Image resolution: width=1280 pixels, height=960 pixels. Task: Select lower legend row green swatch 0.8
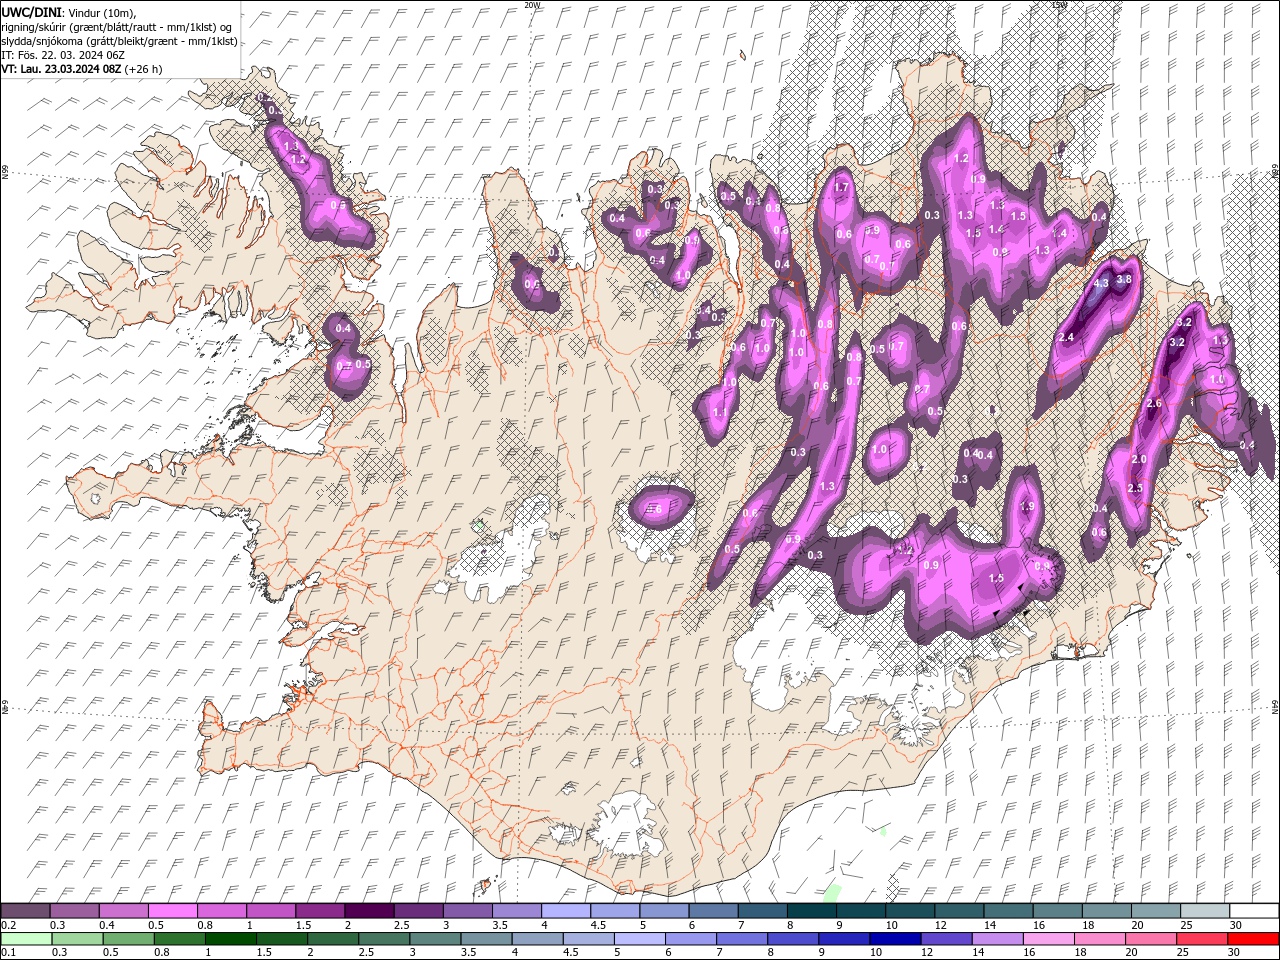(x=180, y=939)
